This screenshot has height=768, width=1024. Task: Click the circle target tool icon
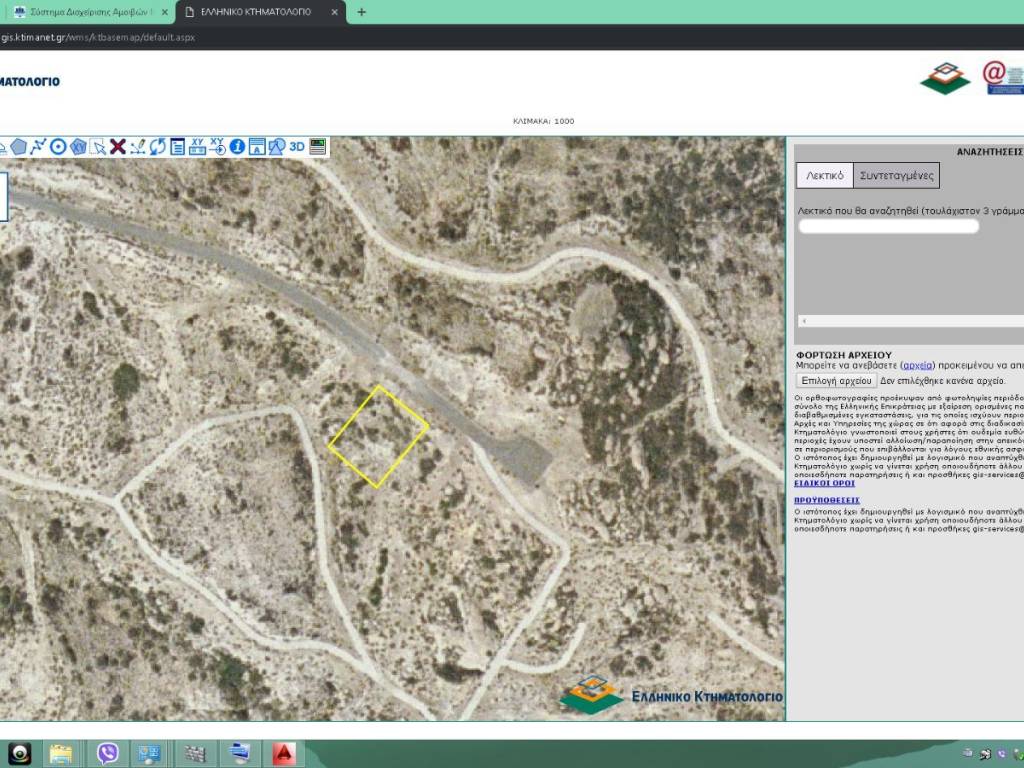(58, 147)
